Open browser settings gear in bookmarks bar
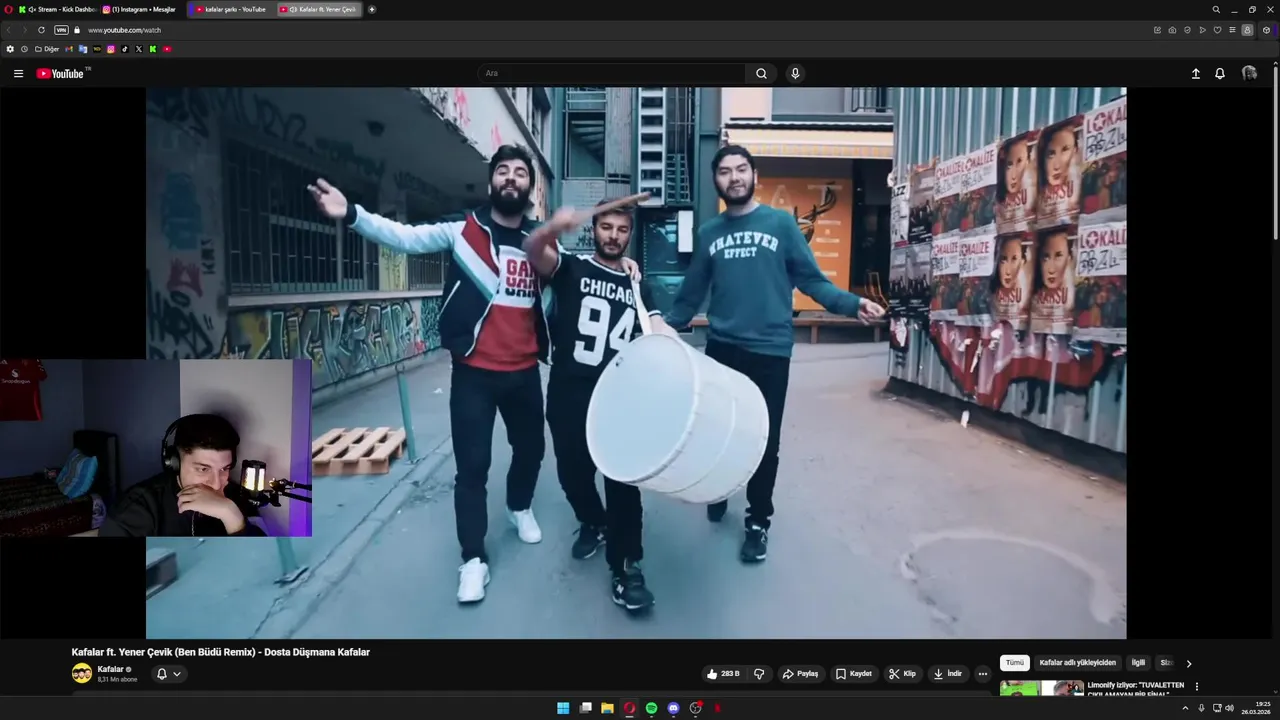The height and width of the screenshot is (720, 1280). 10,49
